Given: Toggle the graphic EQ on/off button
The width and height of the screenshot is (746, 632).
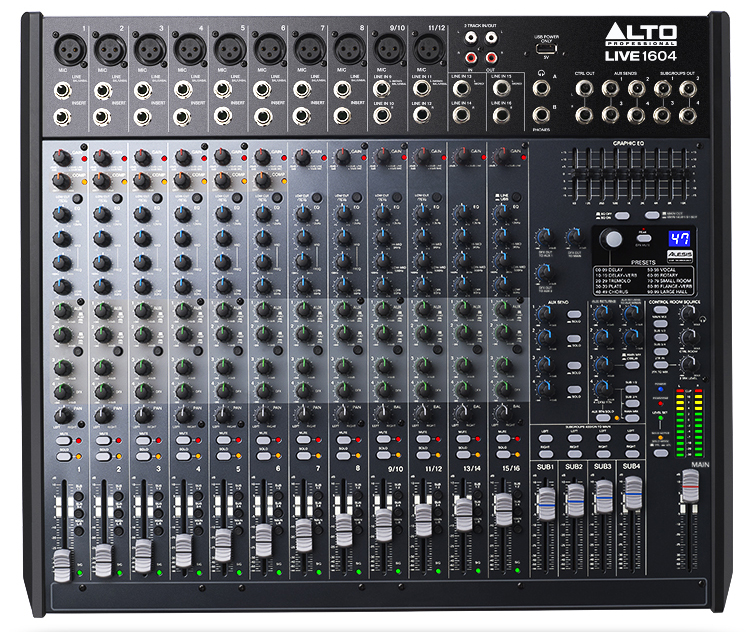Looking at the screenshot, I should pyautogui.click(x=622, y=216).
